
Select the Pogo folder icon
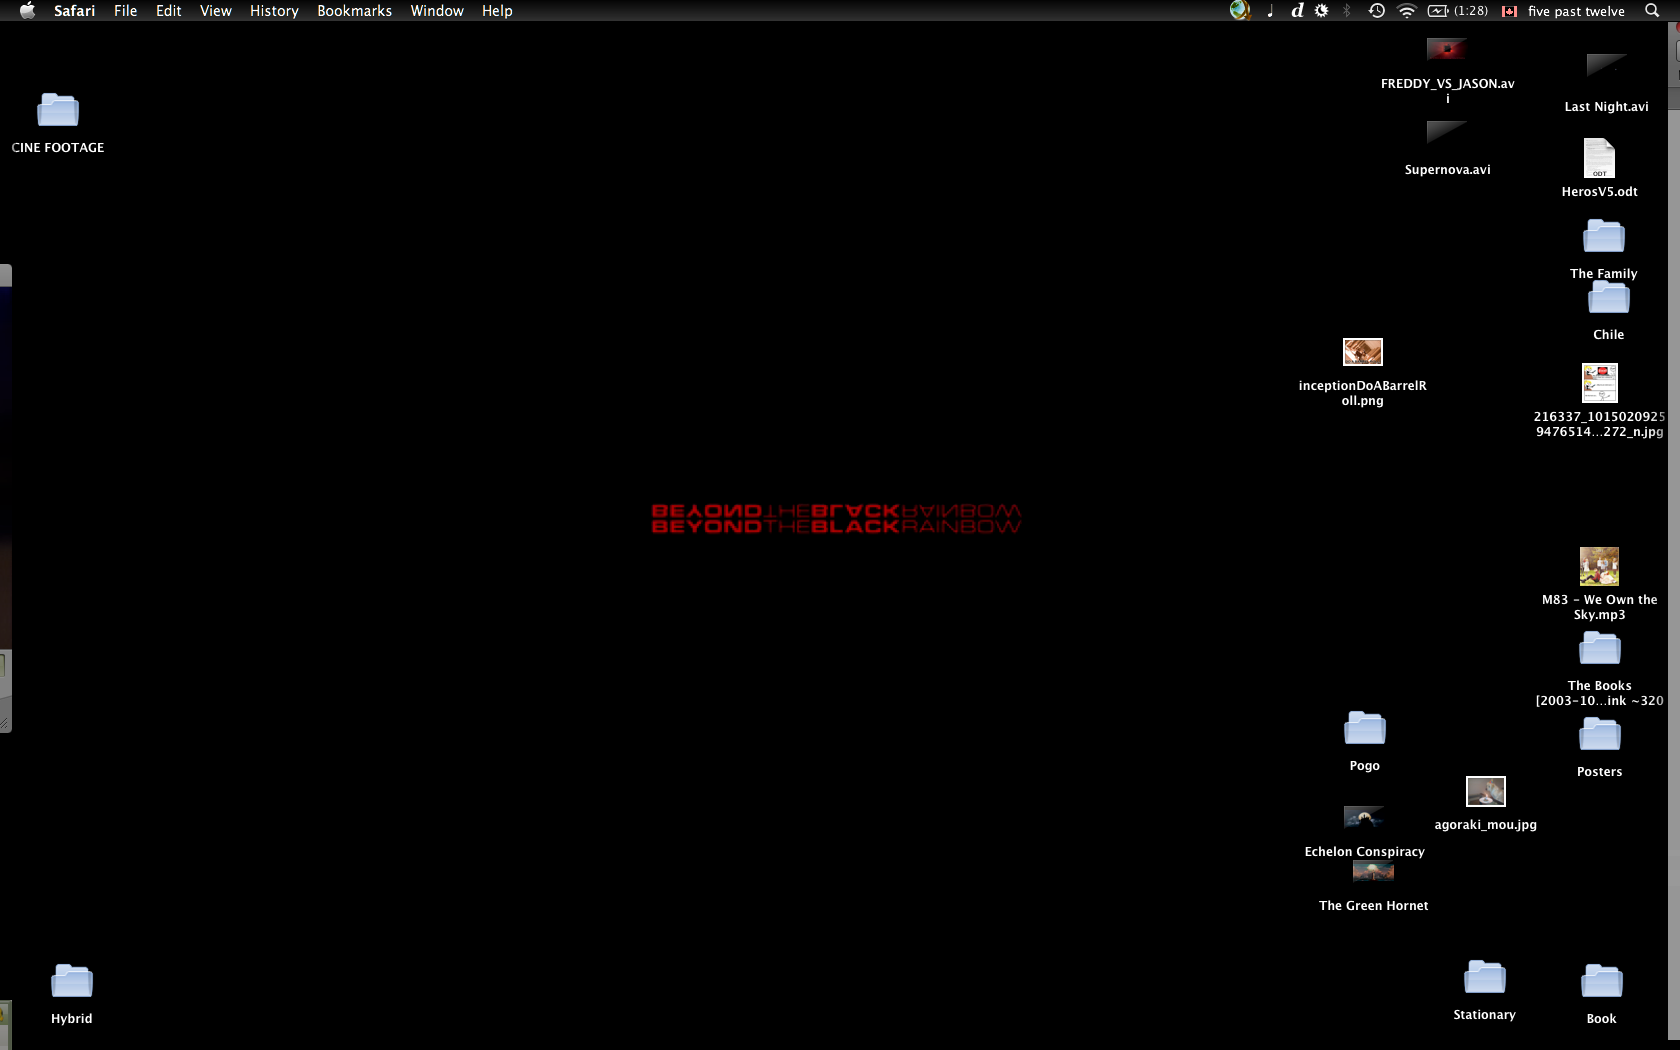[x=1365, y=728]
